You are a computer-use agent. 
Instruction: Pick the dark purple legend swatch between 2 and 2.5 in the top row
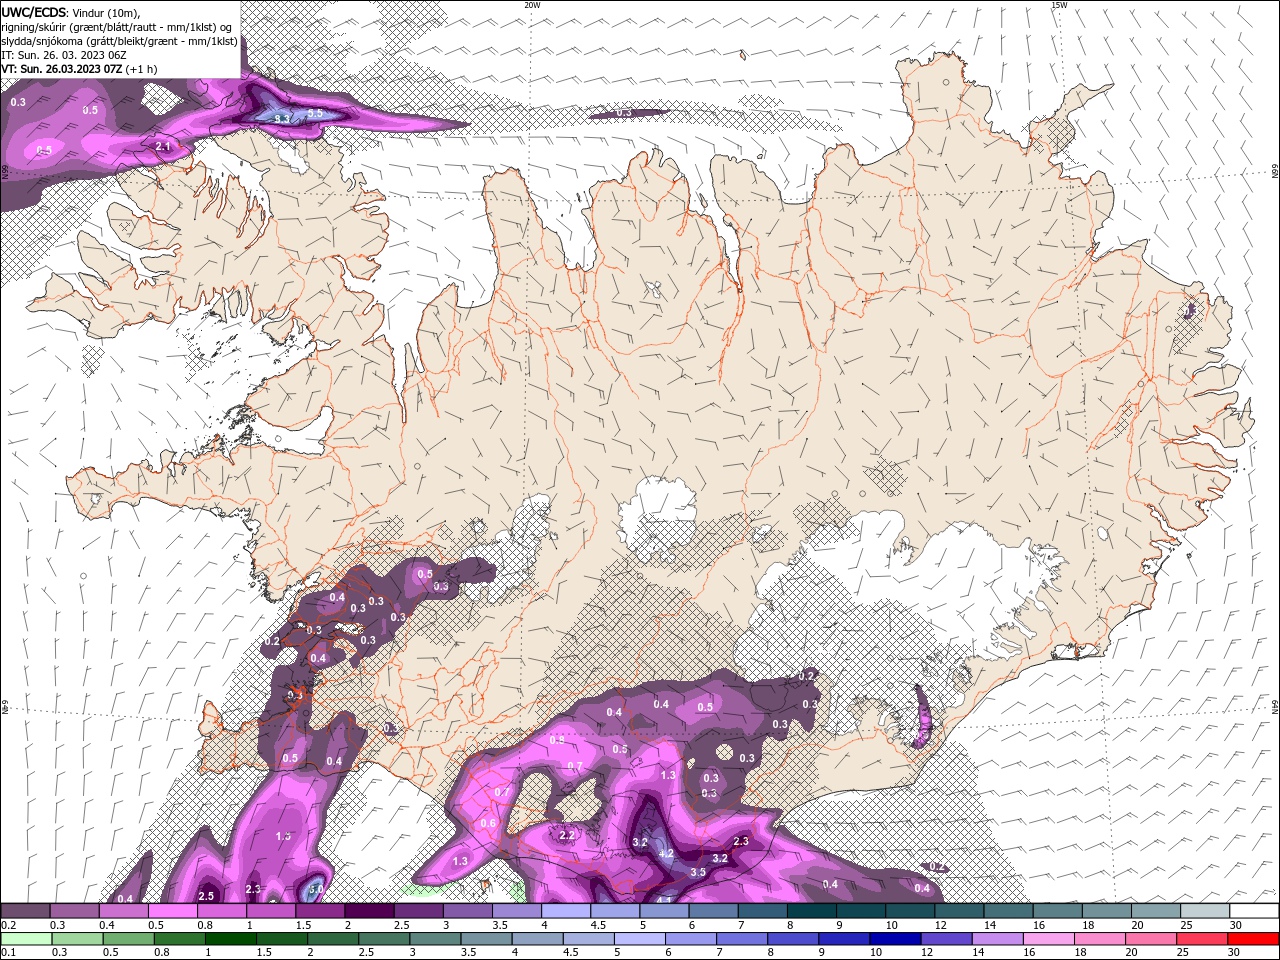point(369,911)
